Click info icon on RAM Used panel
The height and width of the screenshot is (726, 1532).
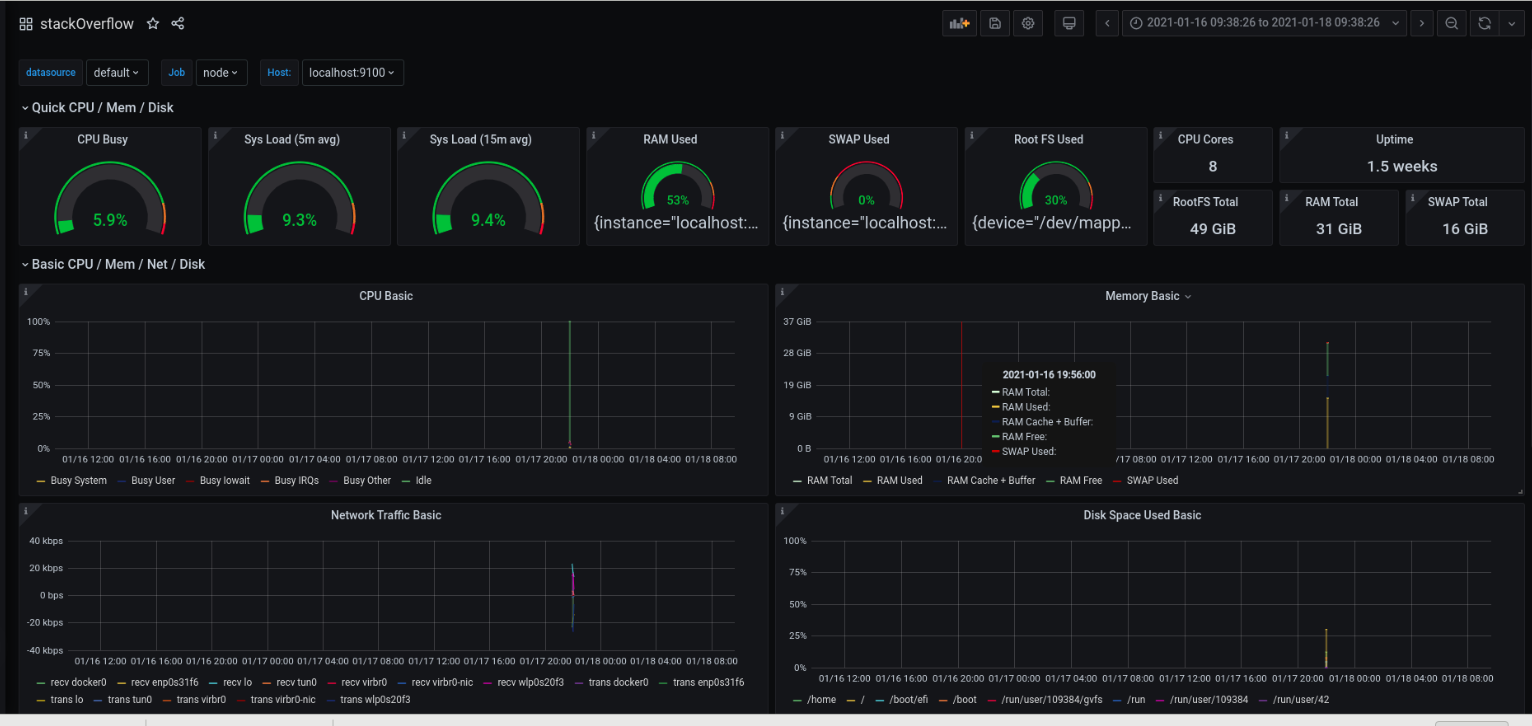coord(593,134)
